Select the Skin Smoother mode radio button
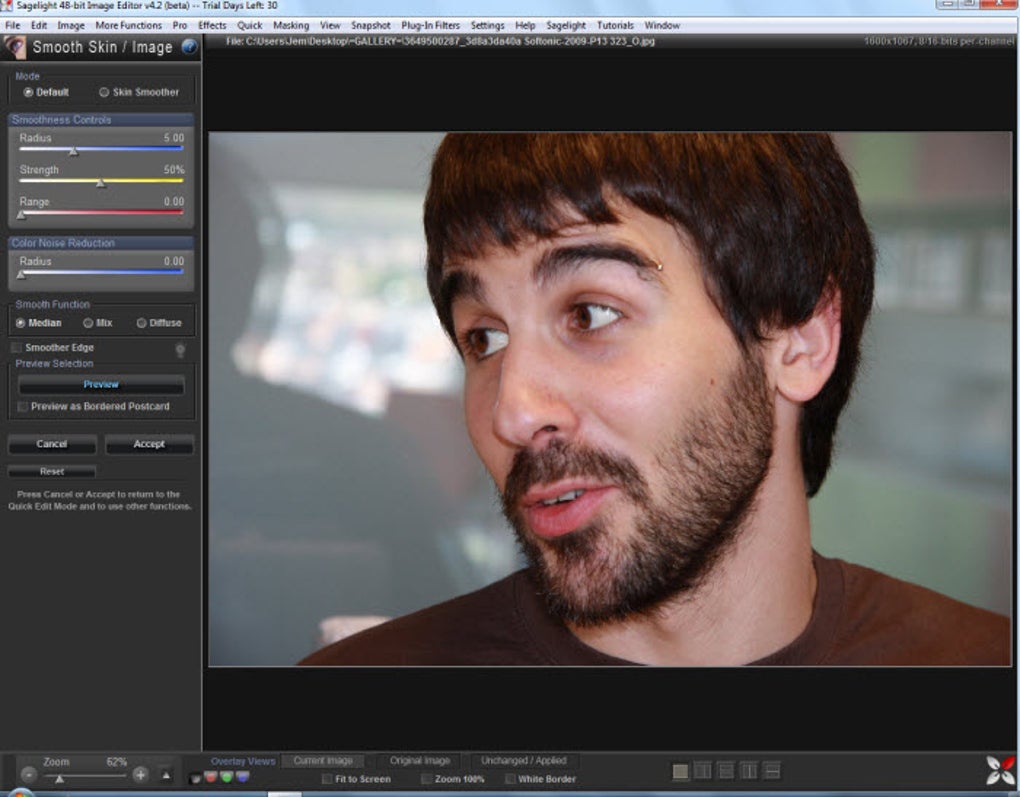This screenshot has width=1020, height=797. point(104,92)
